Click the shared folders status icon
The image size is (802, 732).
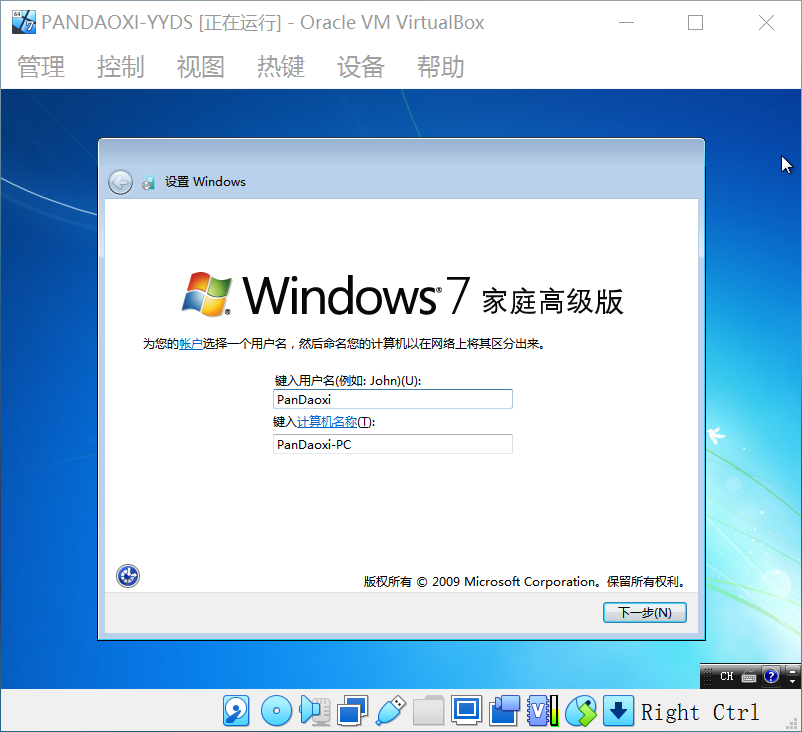coord(428,711)
